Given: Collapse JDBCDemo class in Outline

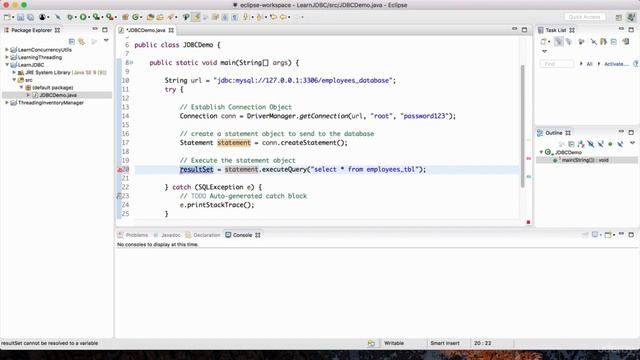Looking at the screenshot, I should click(x=541, y=152).
